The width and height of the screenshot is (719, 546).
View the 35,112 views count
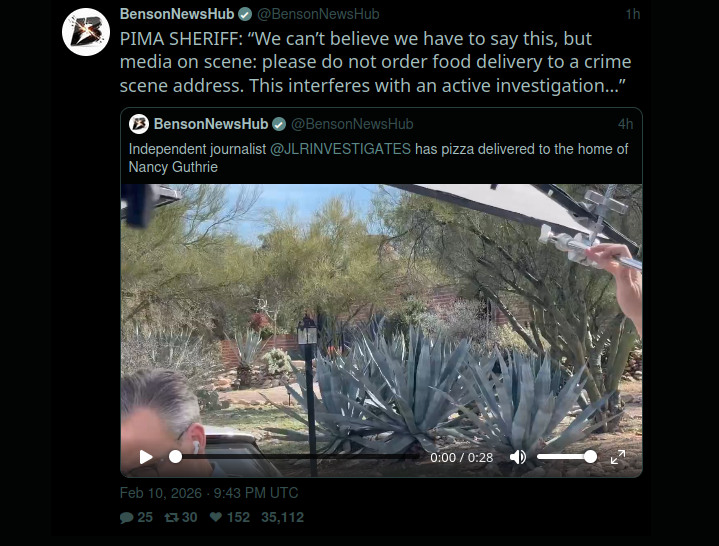pos(282,518)
